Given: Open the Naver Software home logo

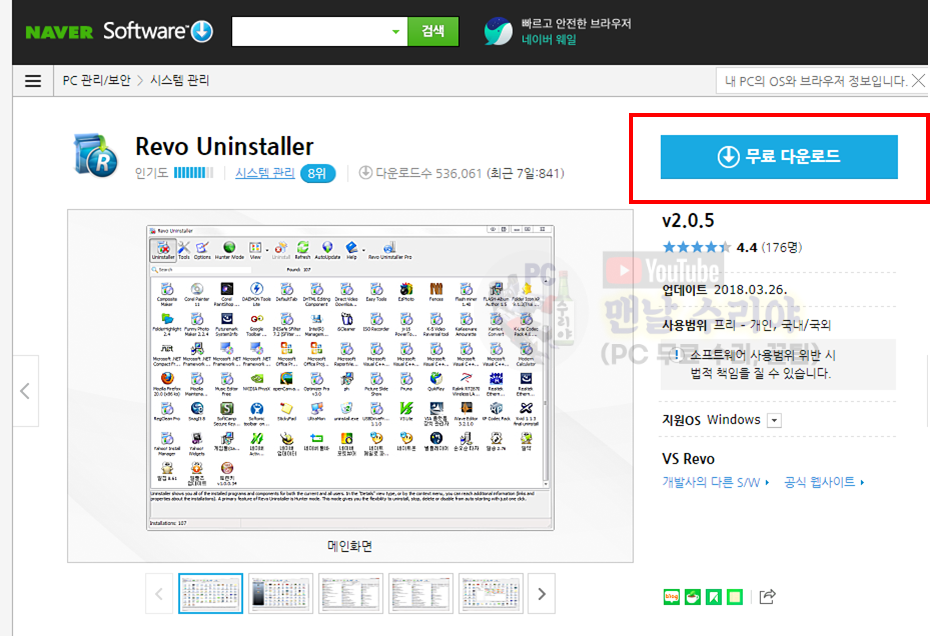Looking at the screenshot, I should 158,31.
